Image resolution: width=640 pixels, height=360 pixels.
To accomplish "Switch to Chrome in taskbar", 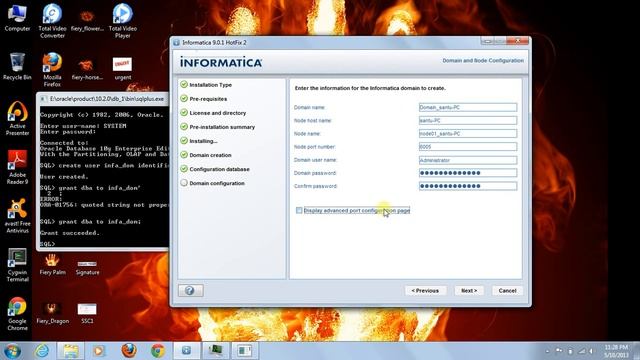I will [x=158, y=351].
